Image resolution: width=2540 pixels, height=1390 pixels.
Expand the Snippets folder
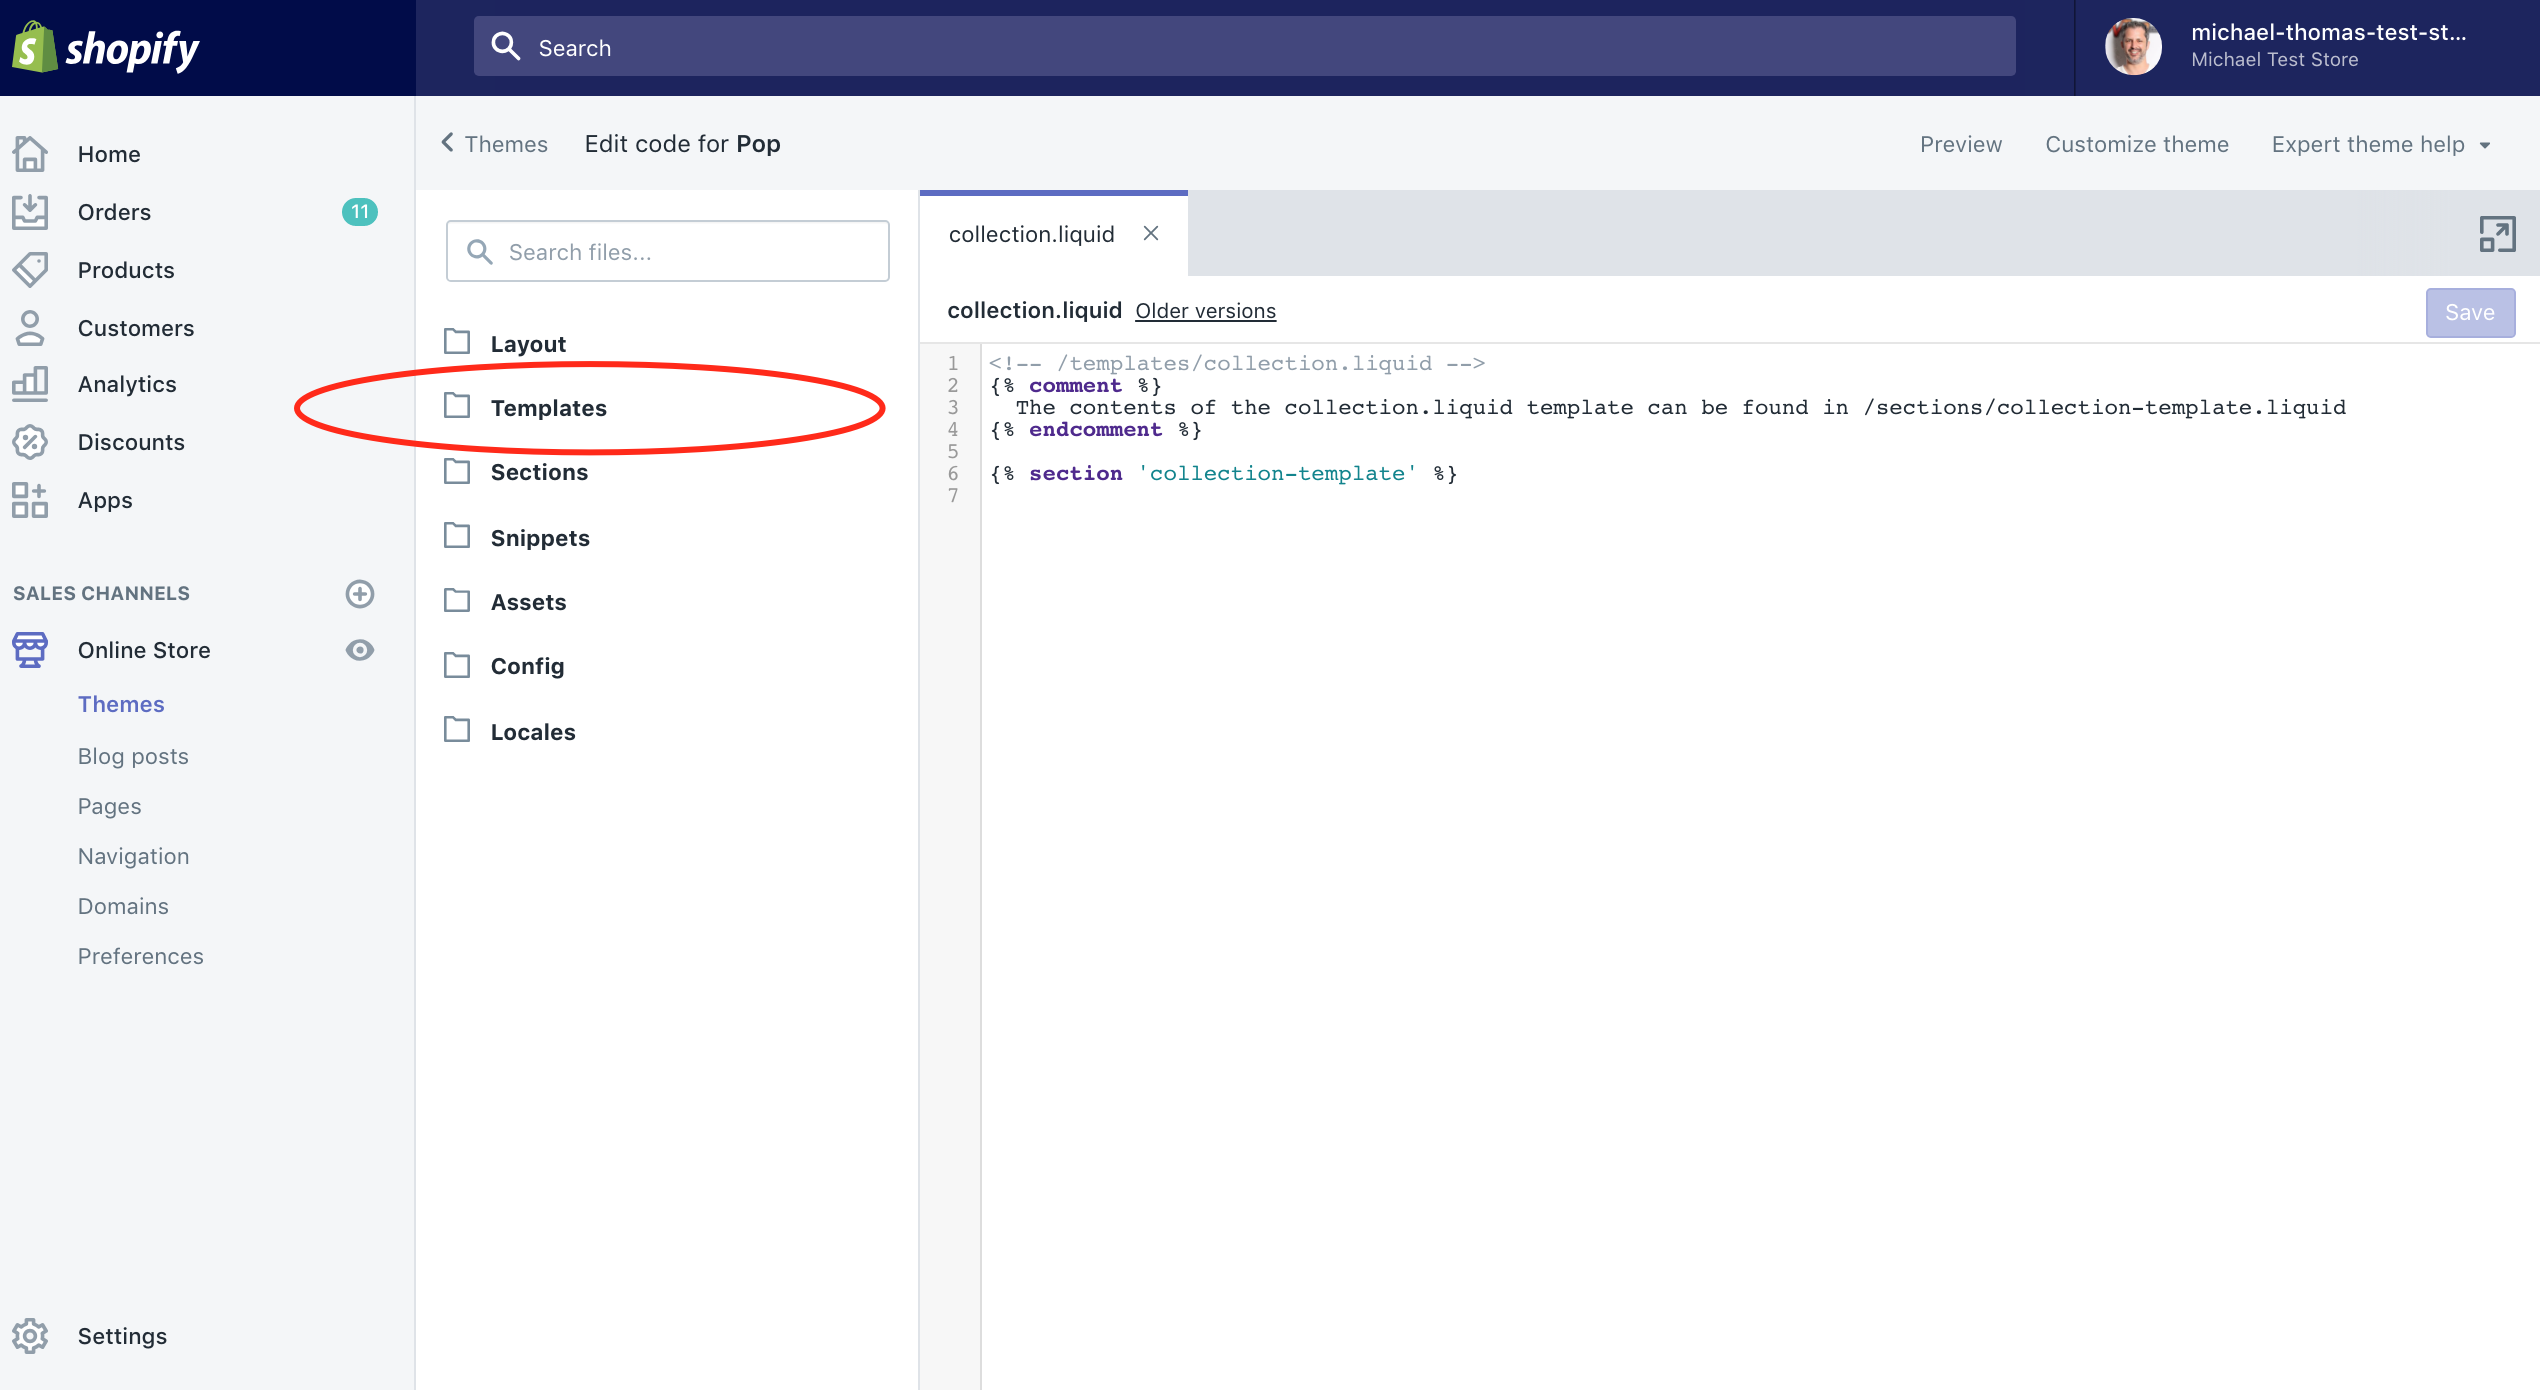[x=540, y=538]
